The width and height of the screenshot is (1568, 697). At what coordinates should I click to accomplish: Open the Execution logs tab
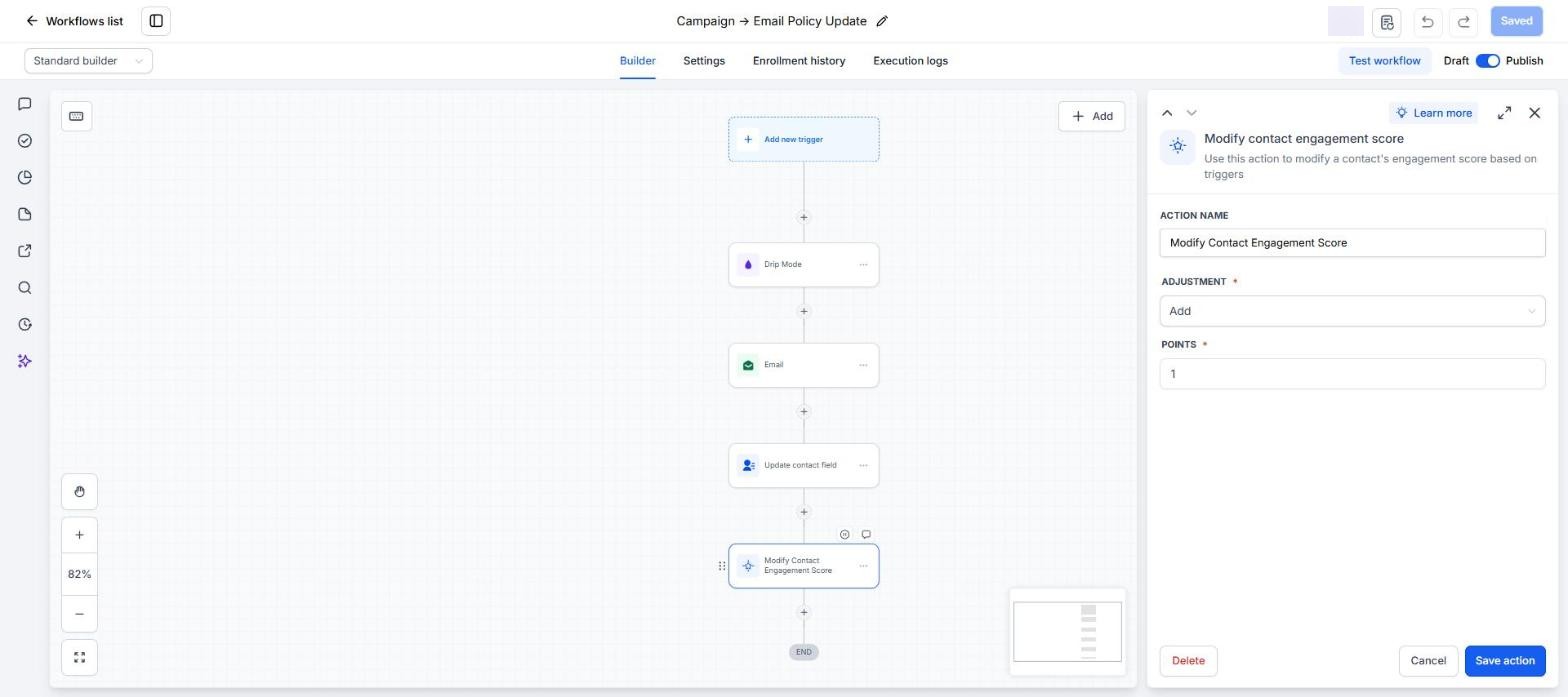pos(910,61)
